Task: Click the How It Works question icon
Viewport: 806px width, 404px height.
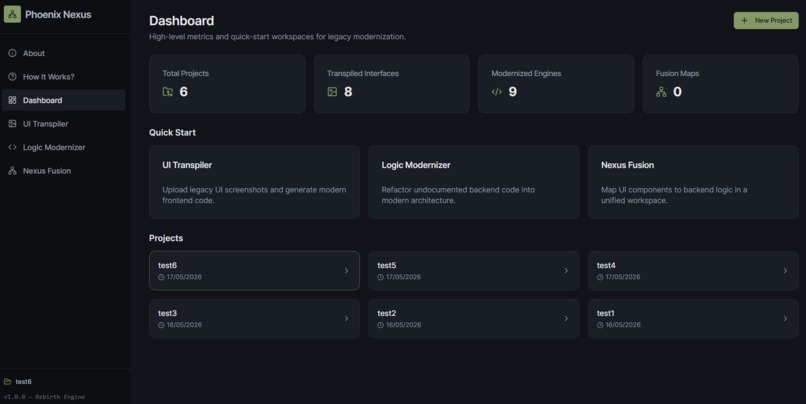Action: 12,77
